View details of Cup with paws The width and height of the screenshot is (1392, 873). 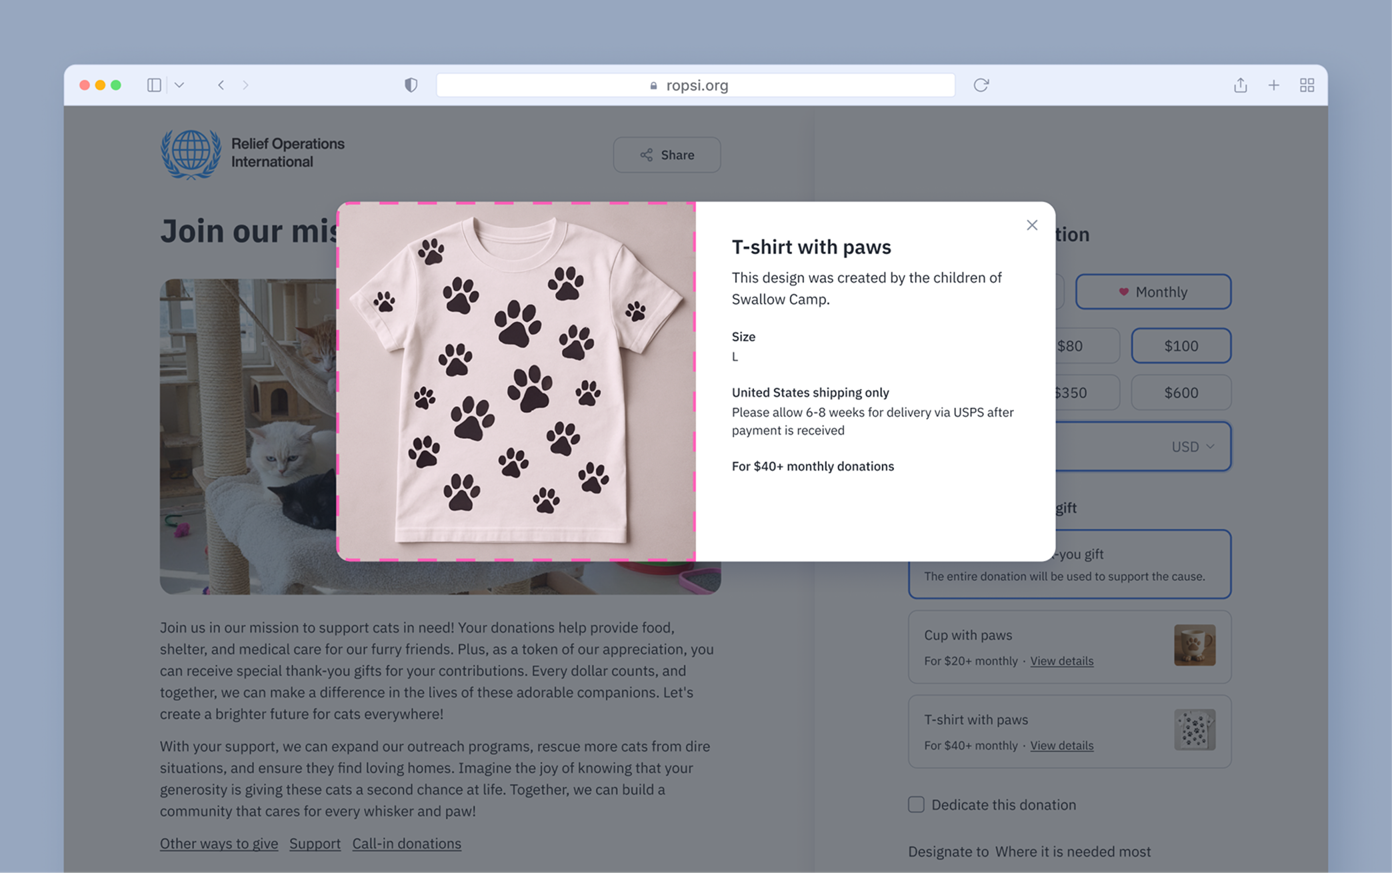coord(1062,661)
